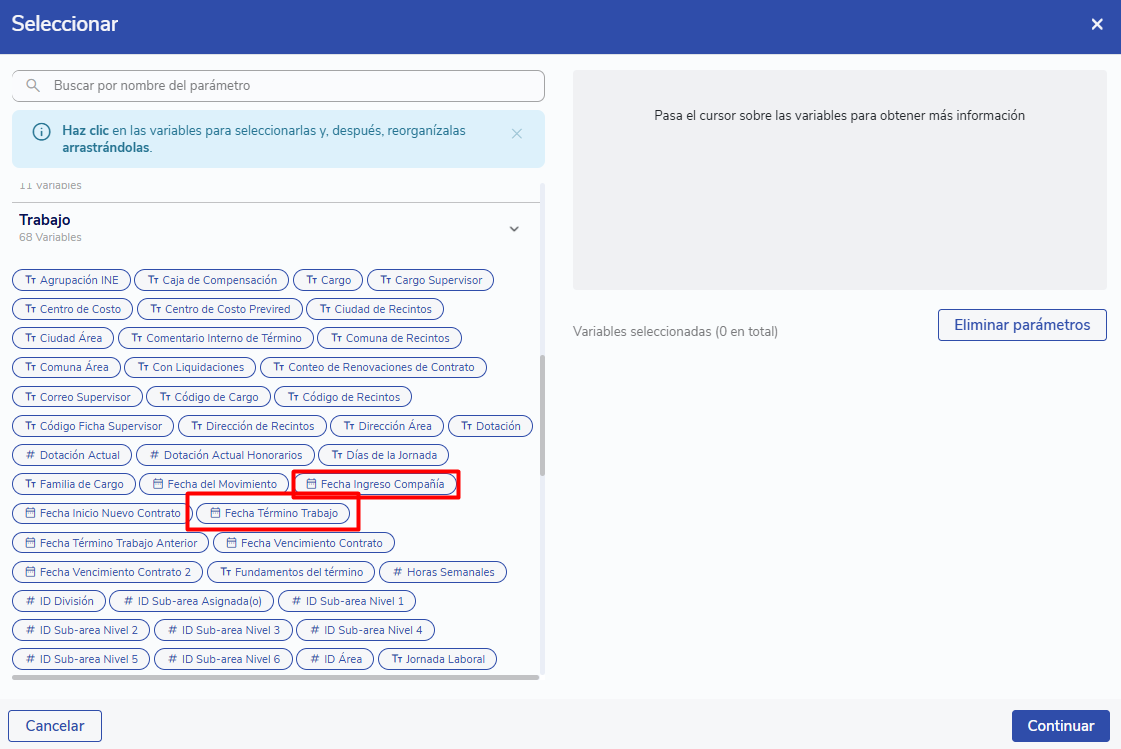
Task: Add the Correo Supervisor variable
Action: [x=77, y=397]
